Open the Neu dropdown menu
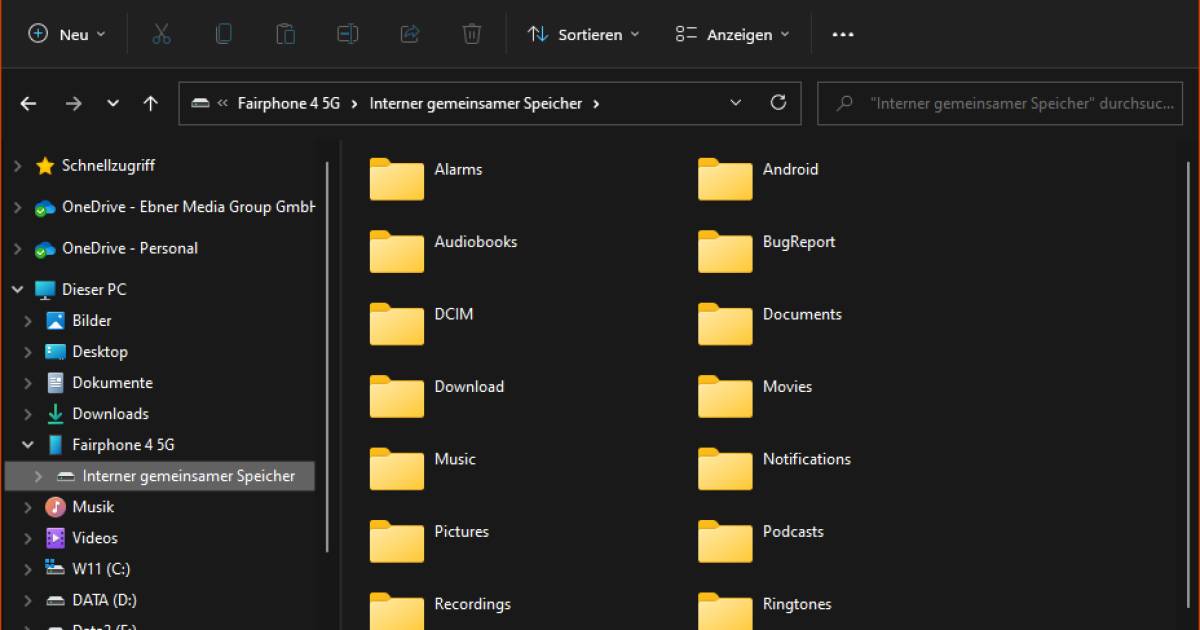This screenshot has height=630, width=1200. coord(67,34)
